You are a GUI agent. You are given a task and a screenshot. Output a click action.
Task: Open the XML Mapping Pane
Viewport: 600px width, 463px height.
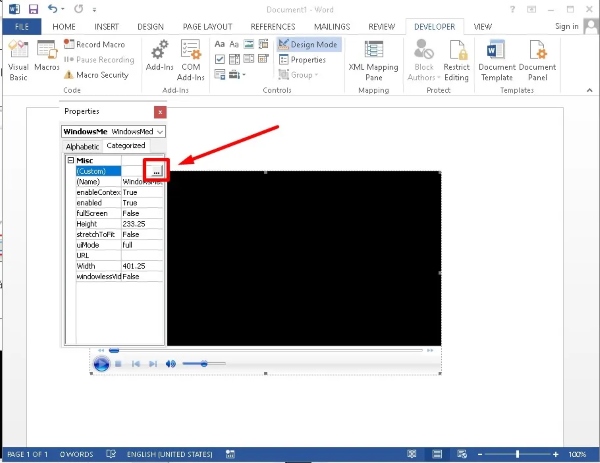point(375,58)
